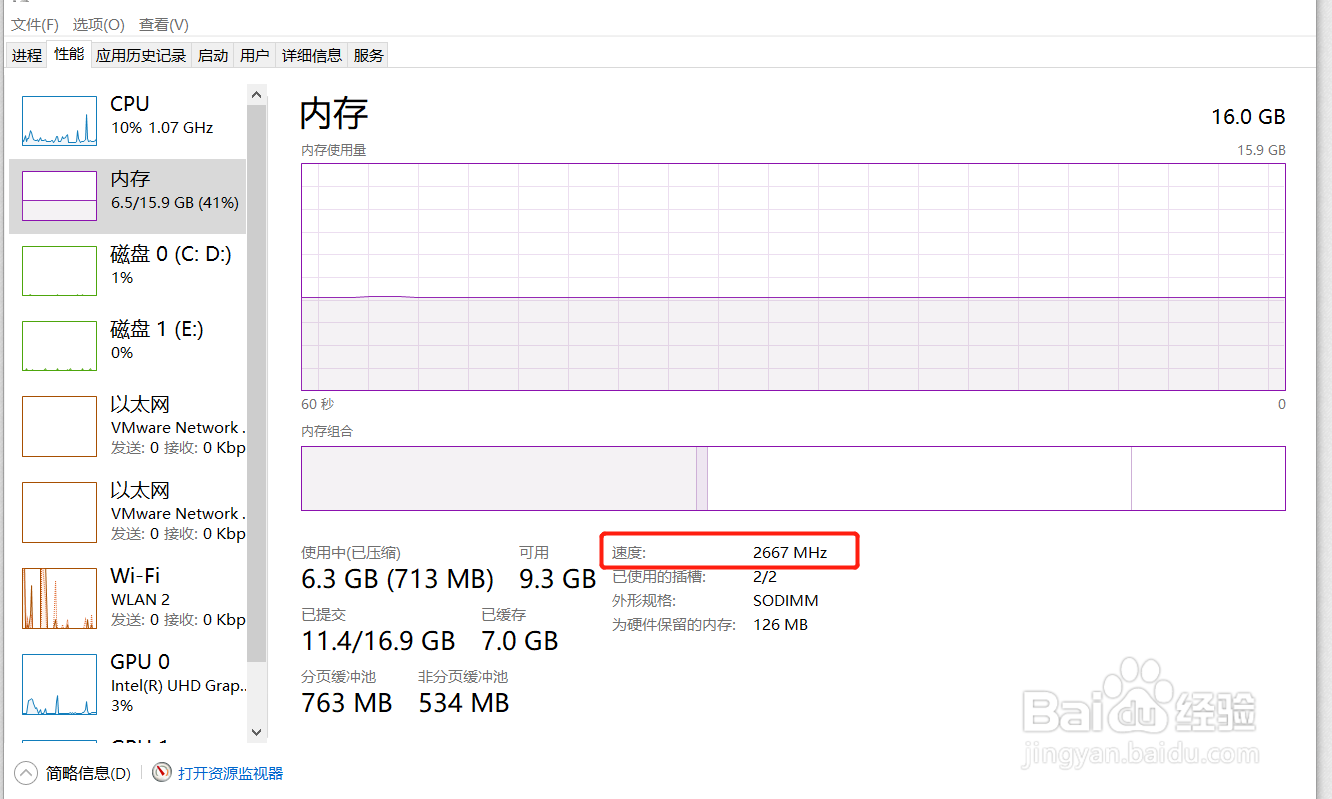Open the 选项(O) menu

coord(99,24)
